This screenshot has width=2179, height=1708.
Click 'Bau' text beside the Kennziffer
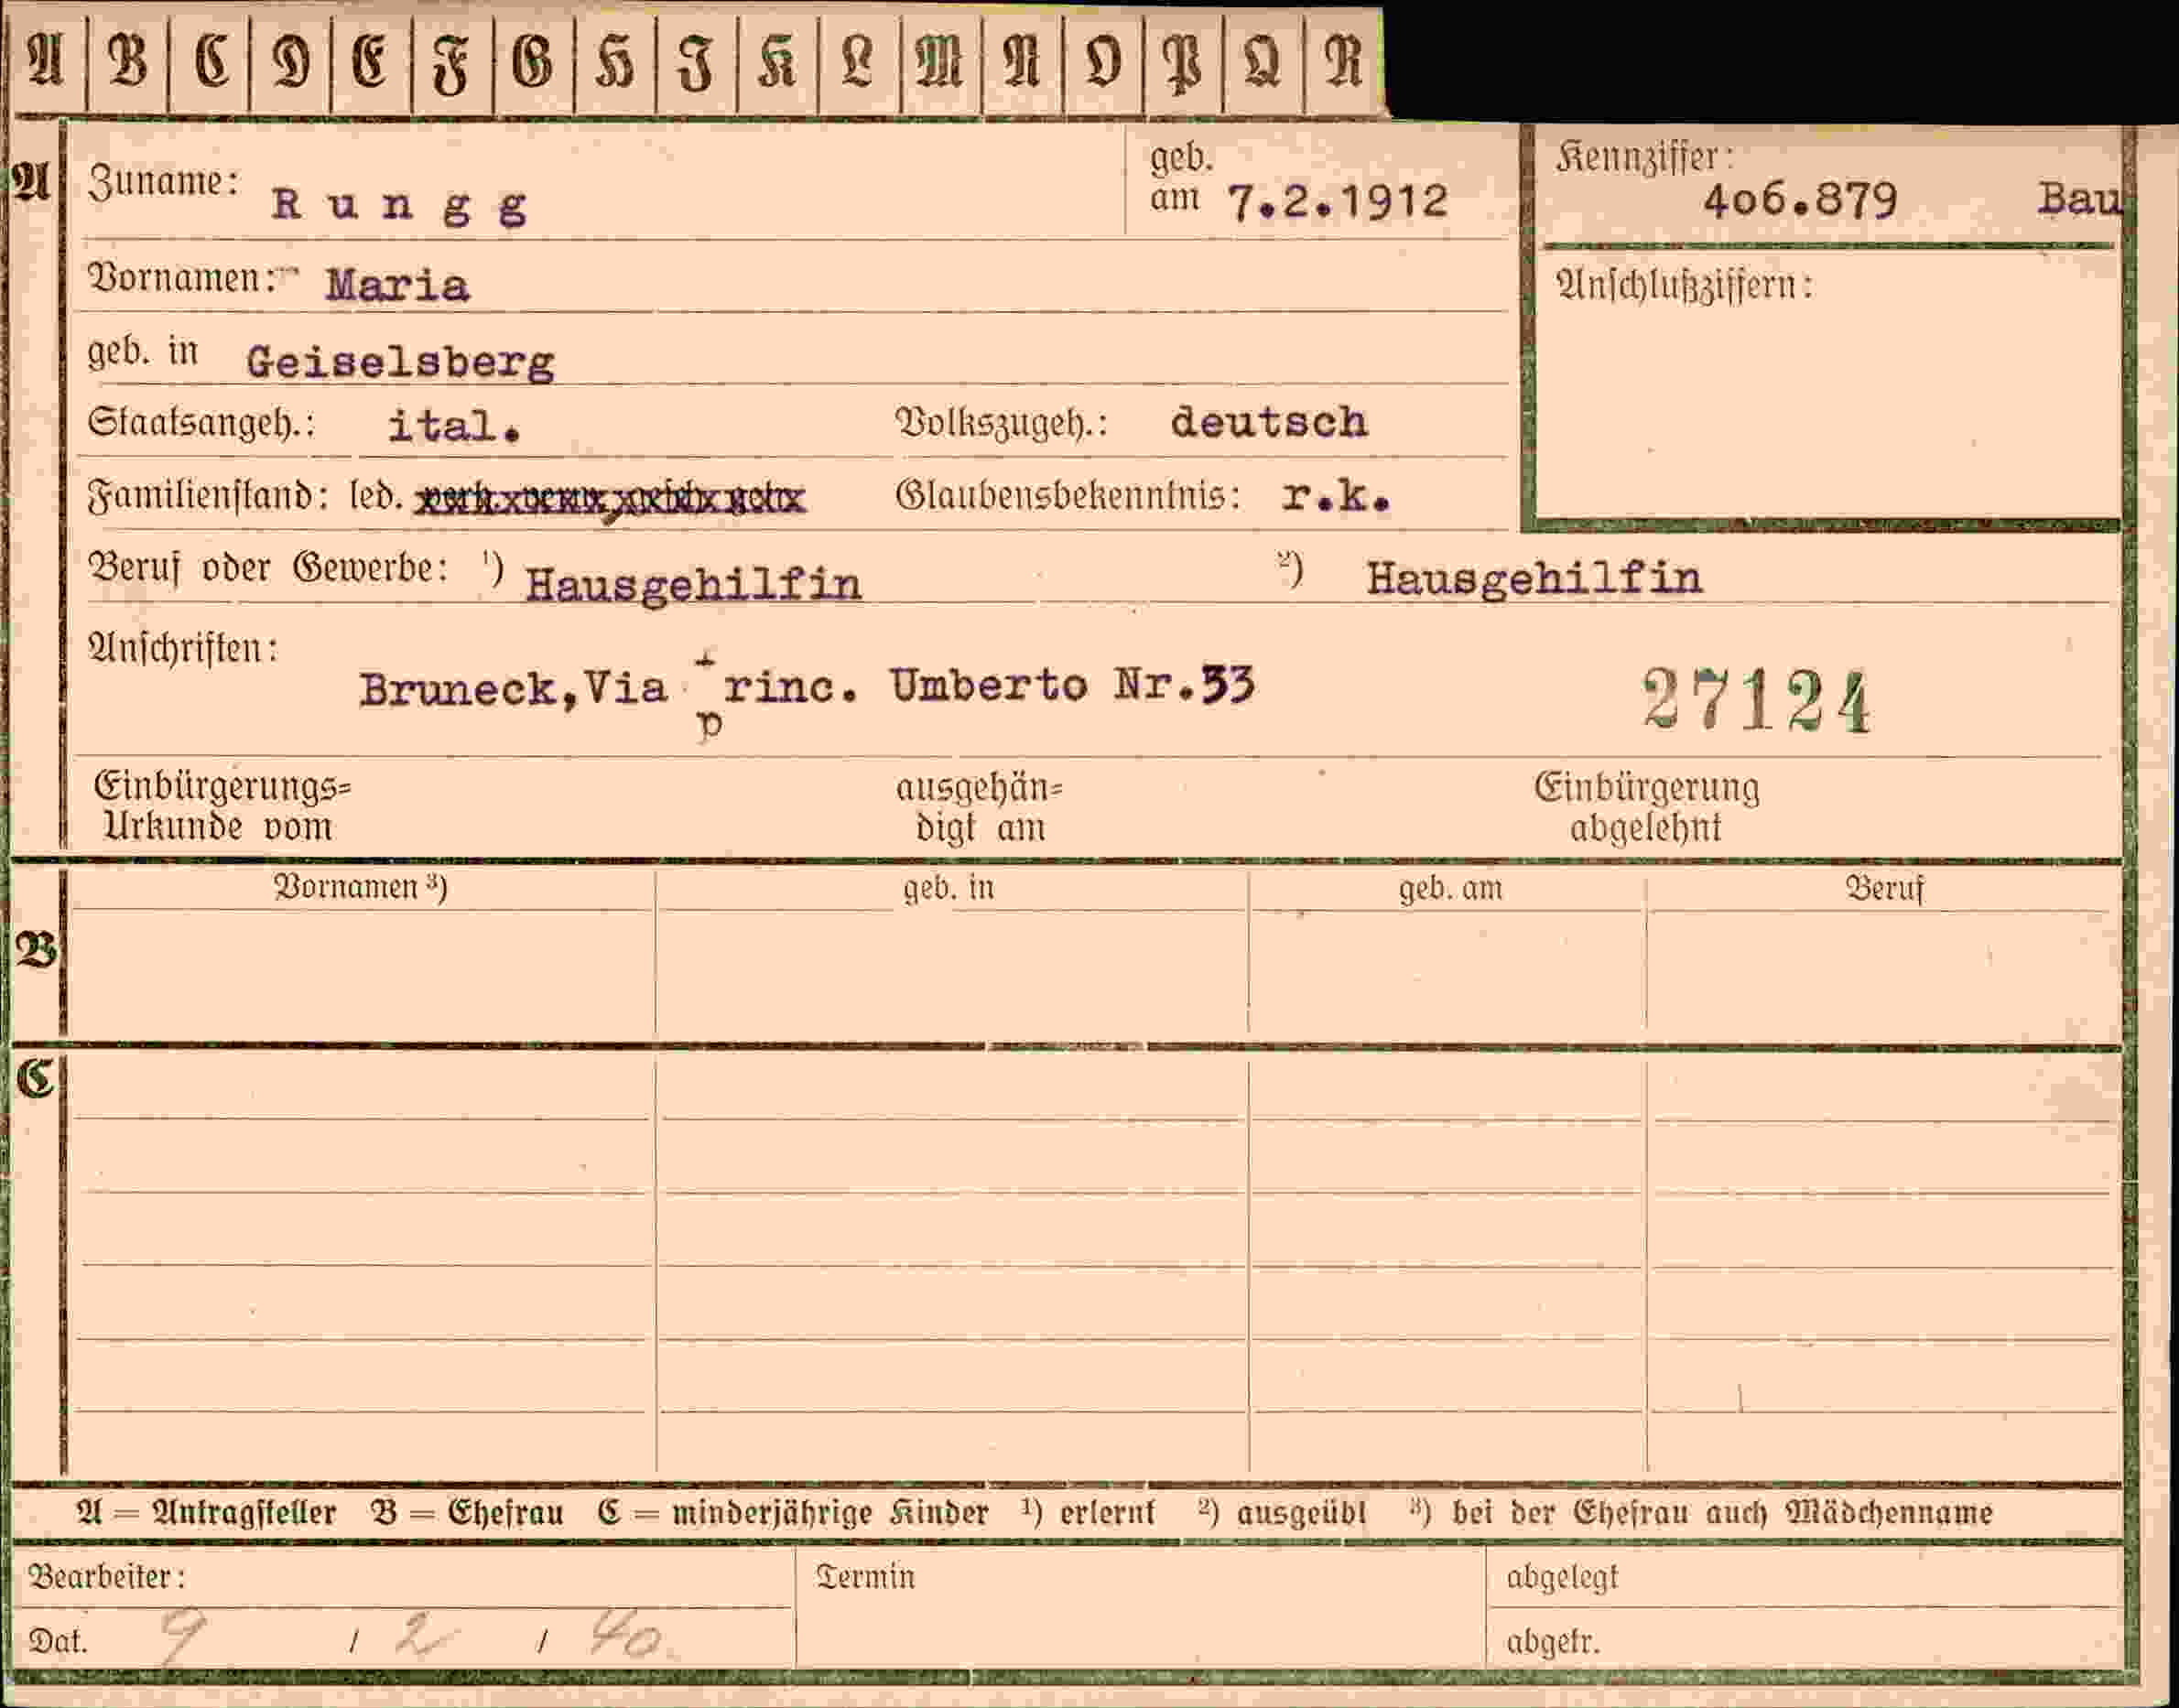2079,200
